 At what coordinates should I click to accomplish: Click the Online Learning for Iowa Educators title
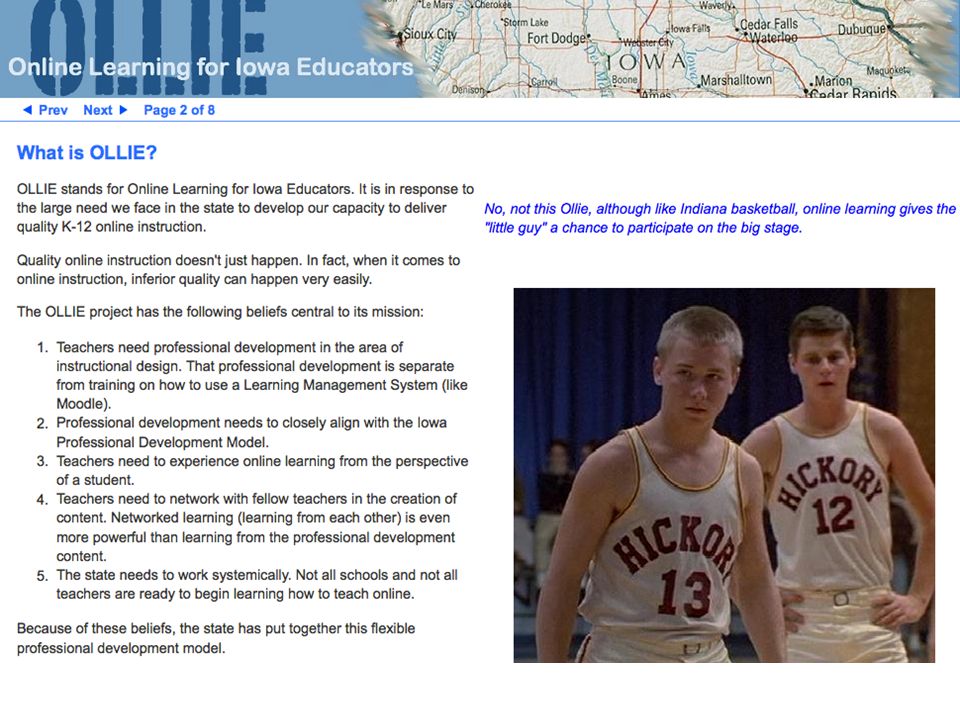211,67
